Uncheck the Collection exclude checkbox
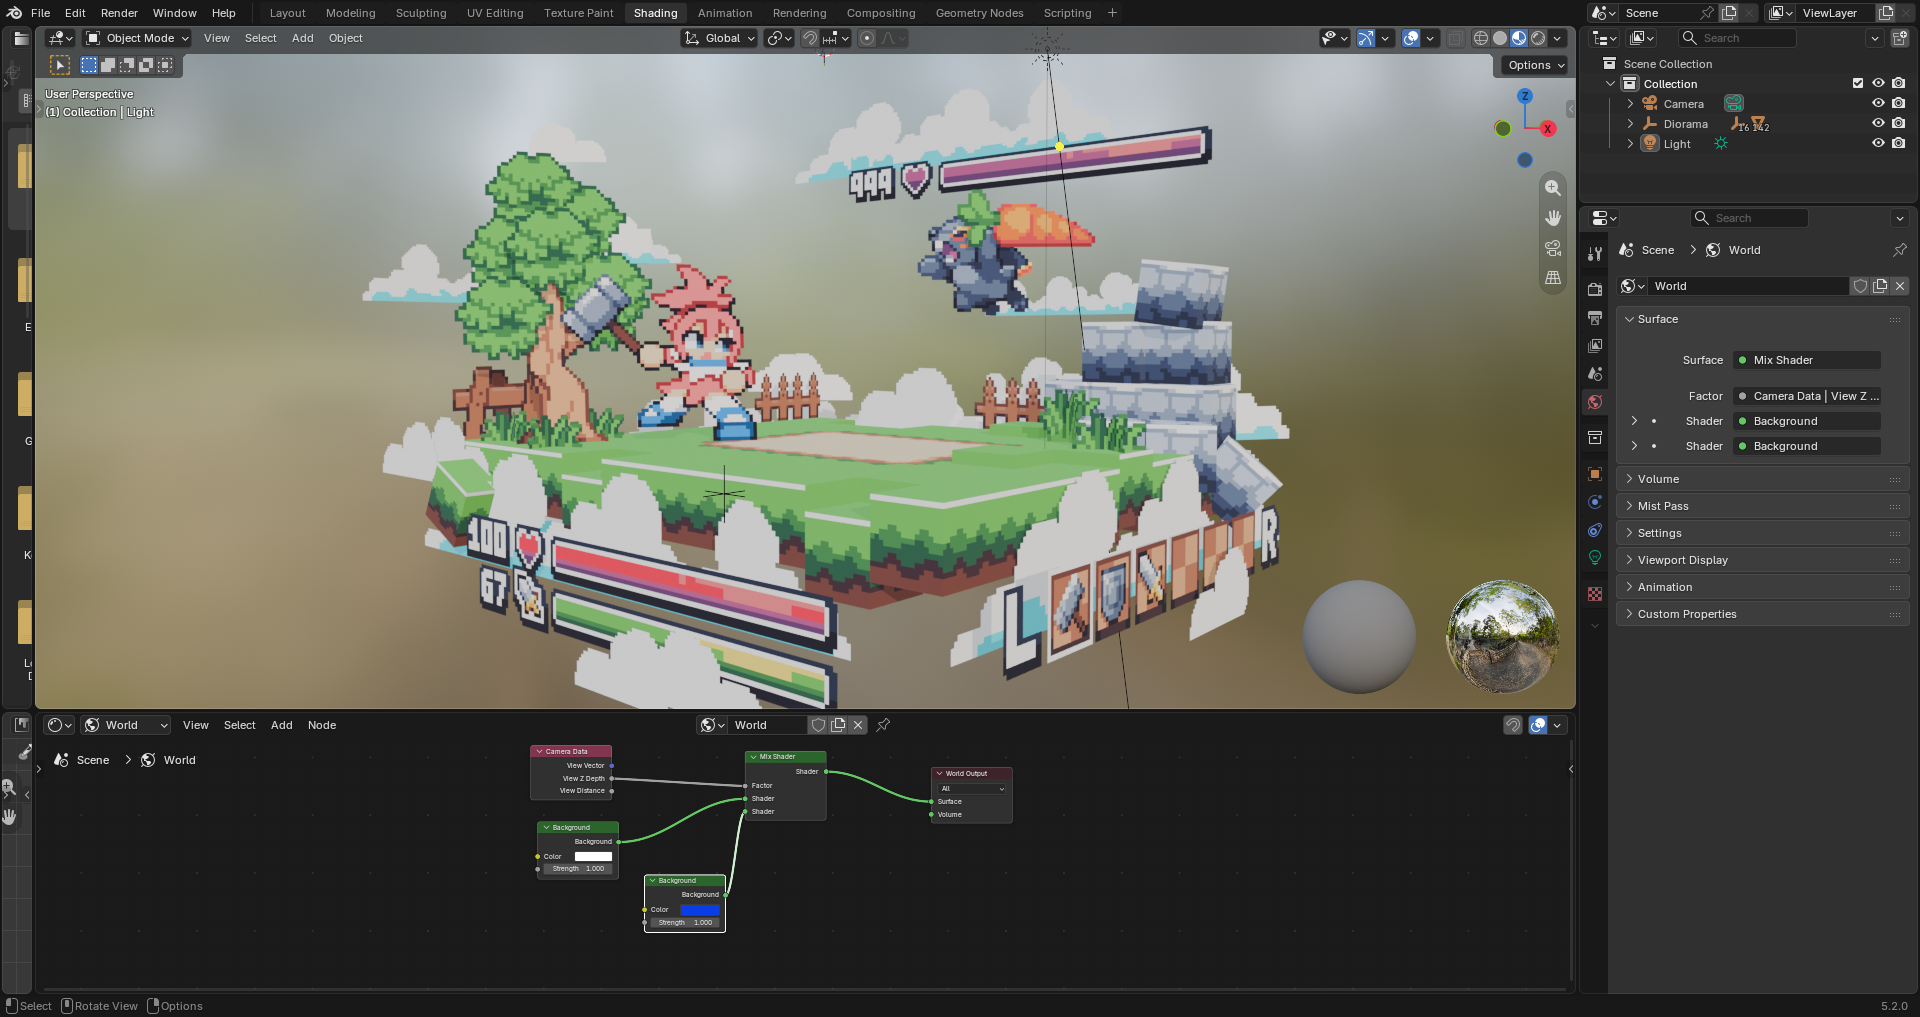This screenshot has width=1920, height=1017. click(1858, 83)
